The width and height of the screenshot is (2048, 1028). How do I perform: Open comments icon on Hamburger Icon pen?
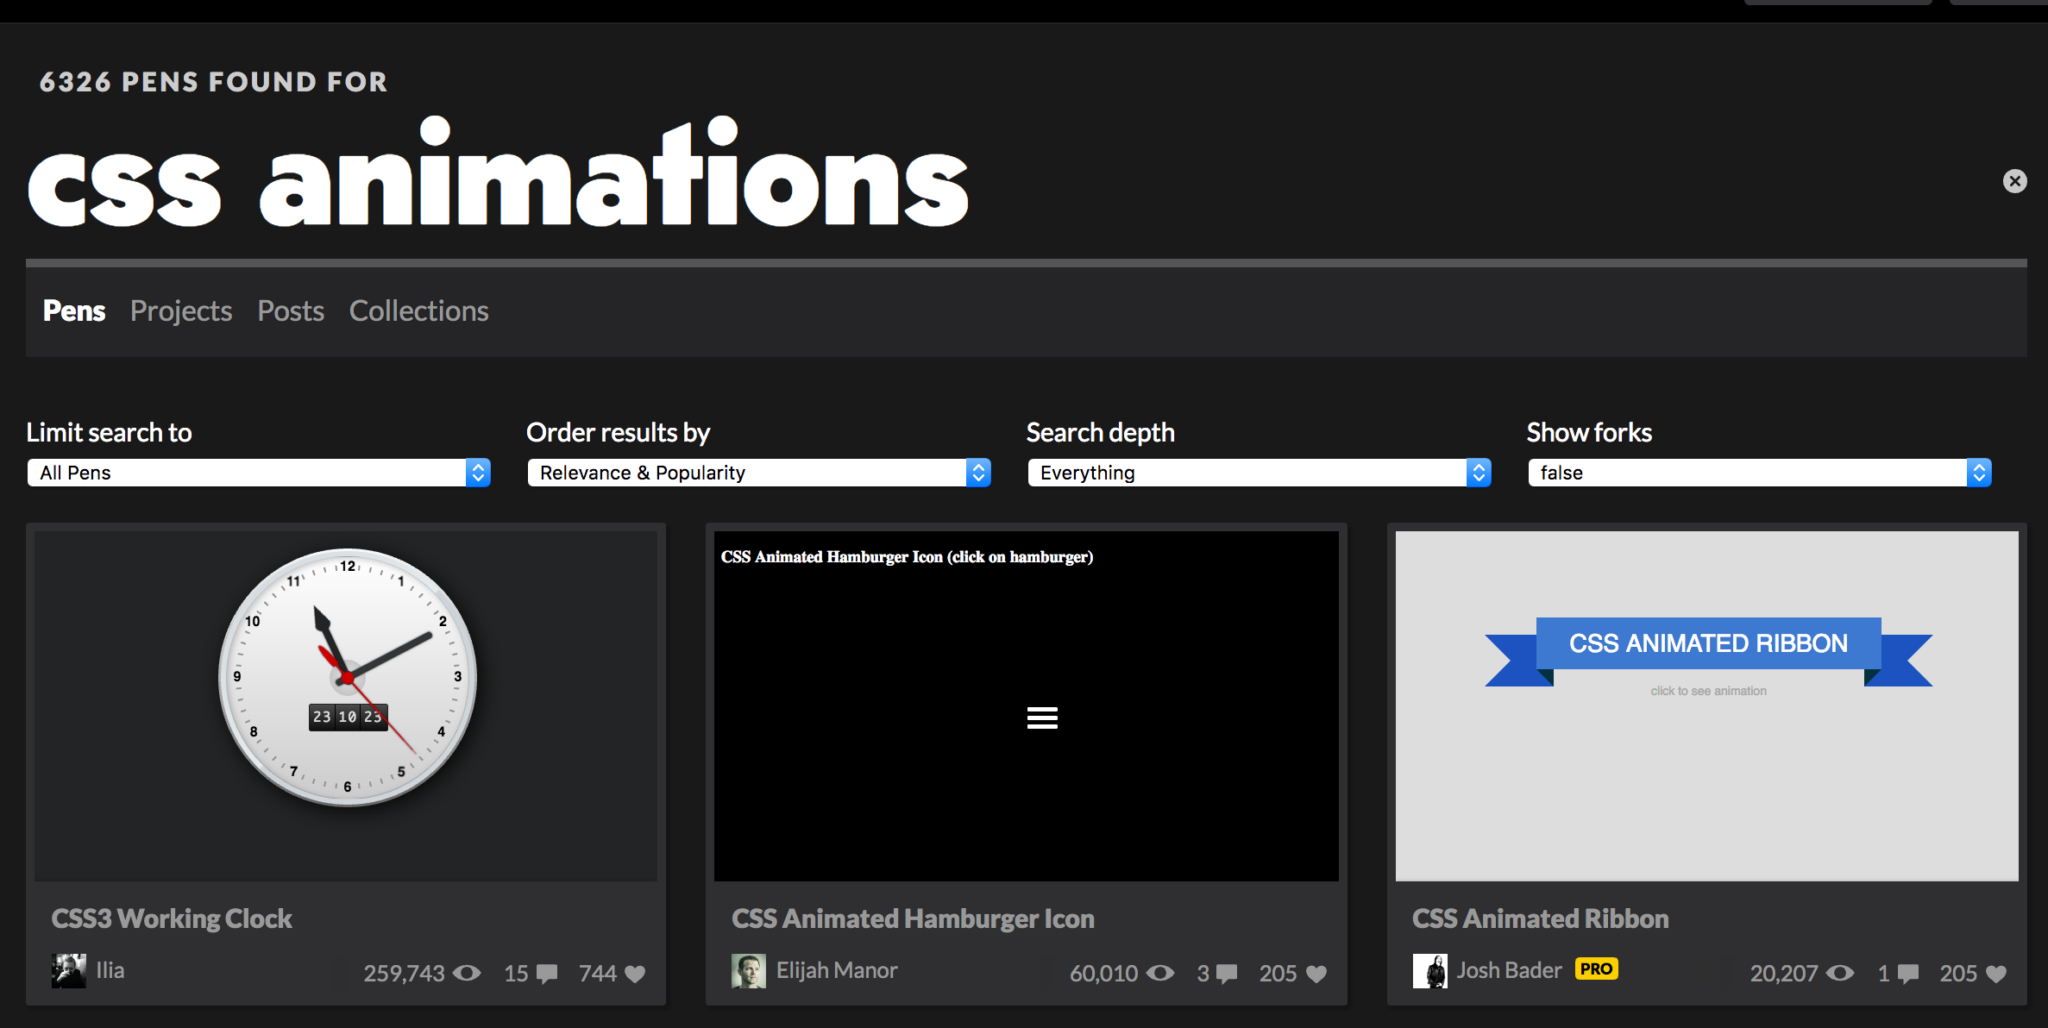click(1227, 973)
